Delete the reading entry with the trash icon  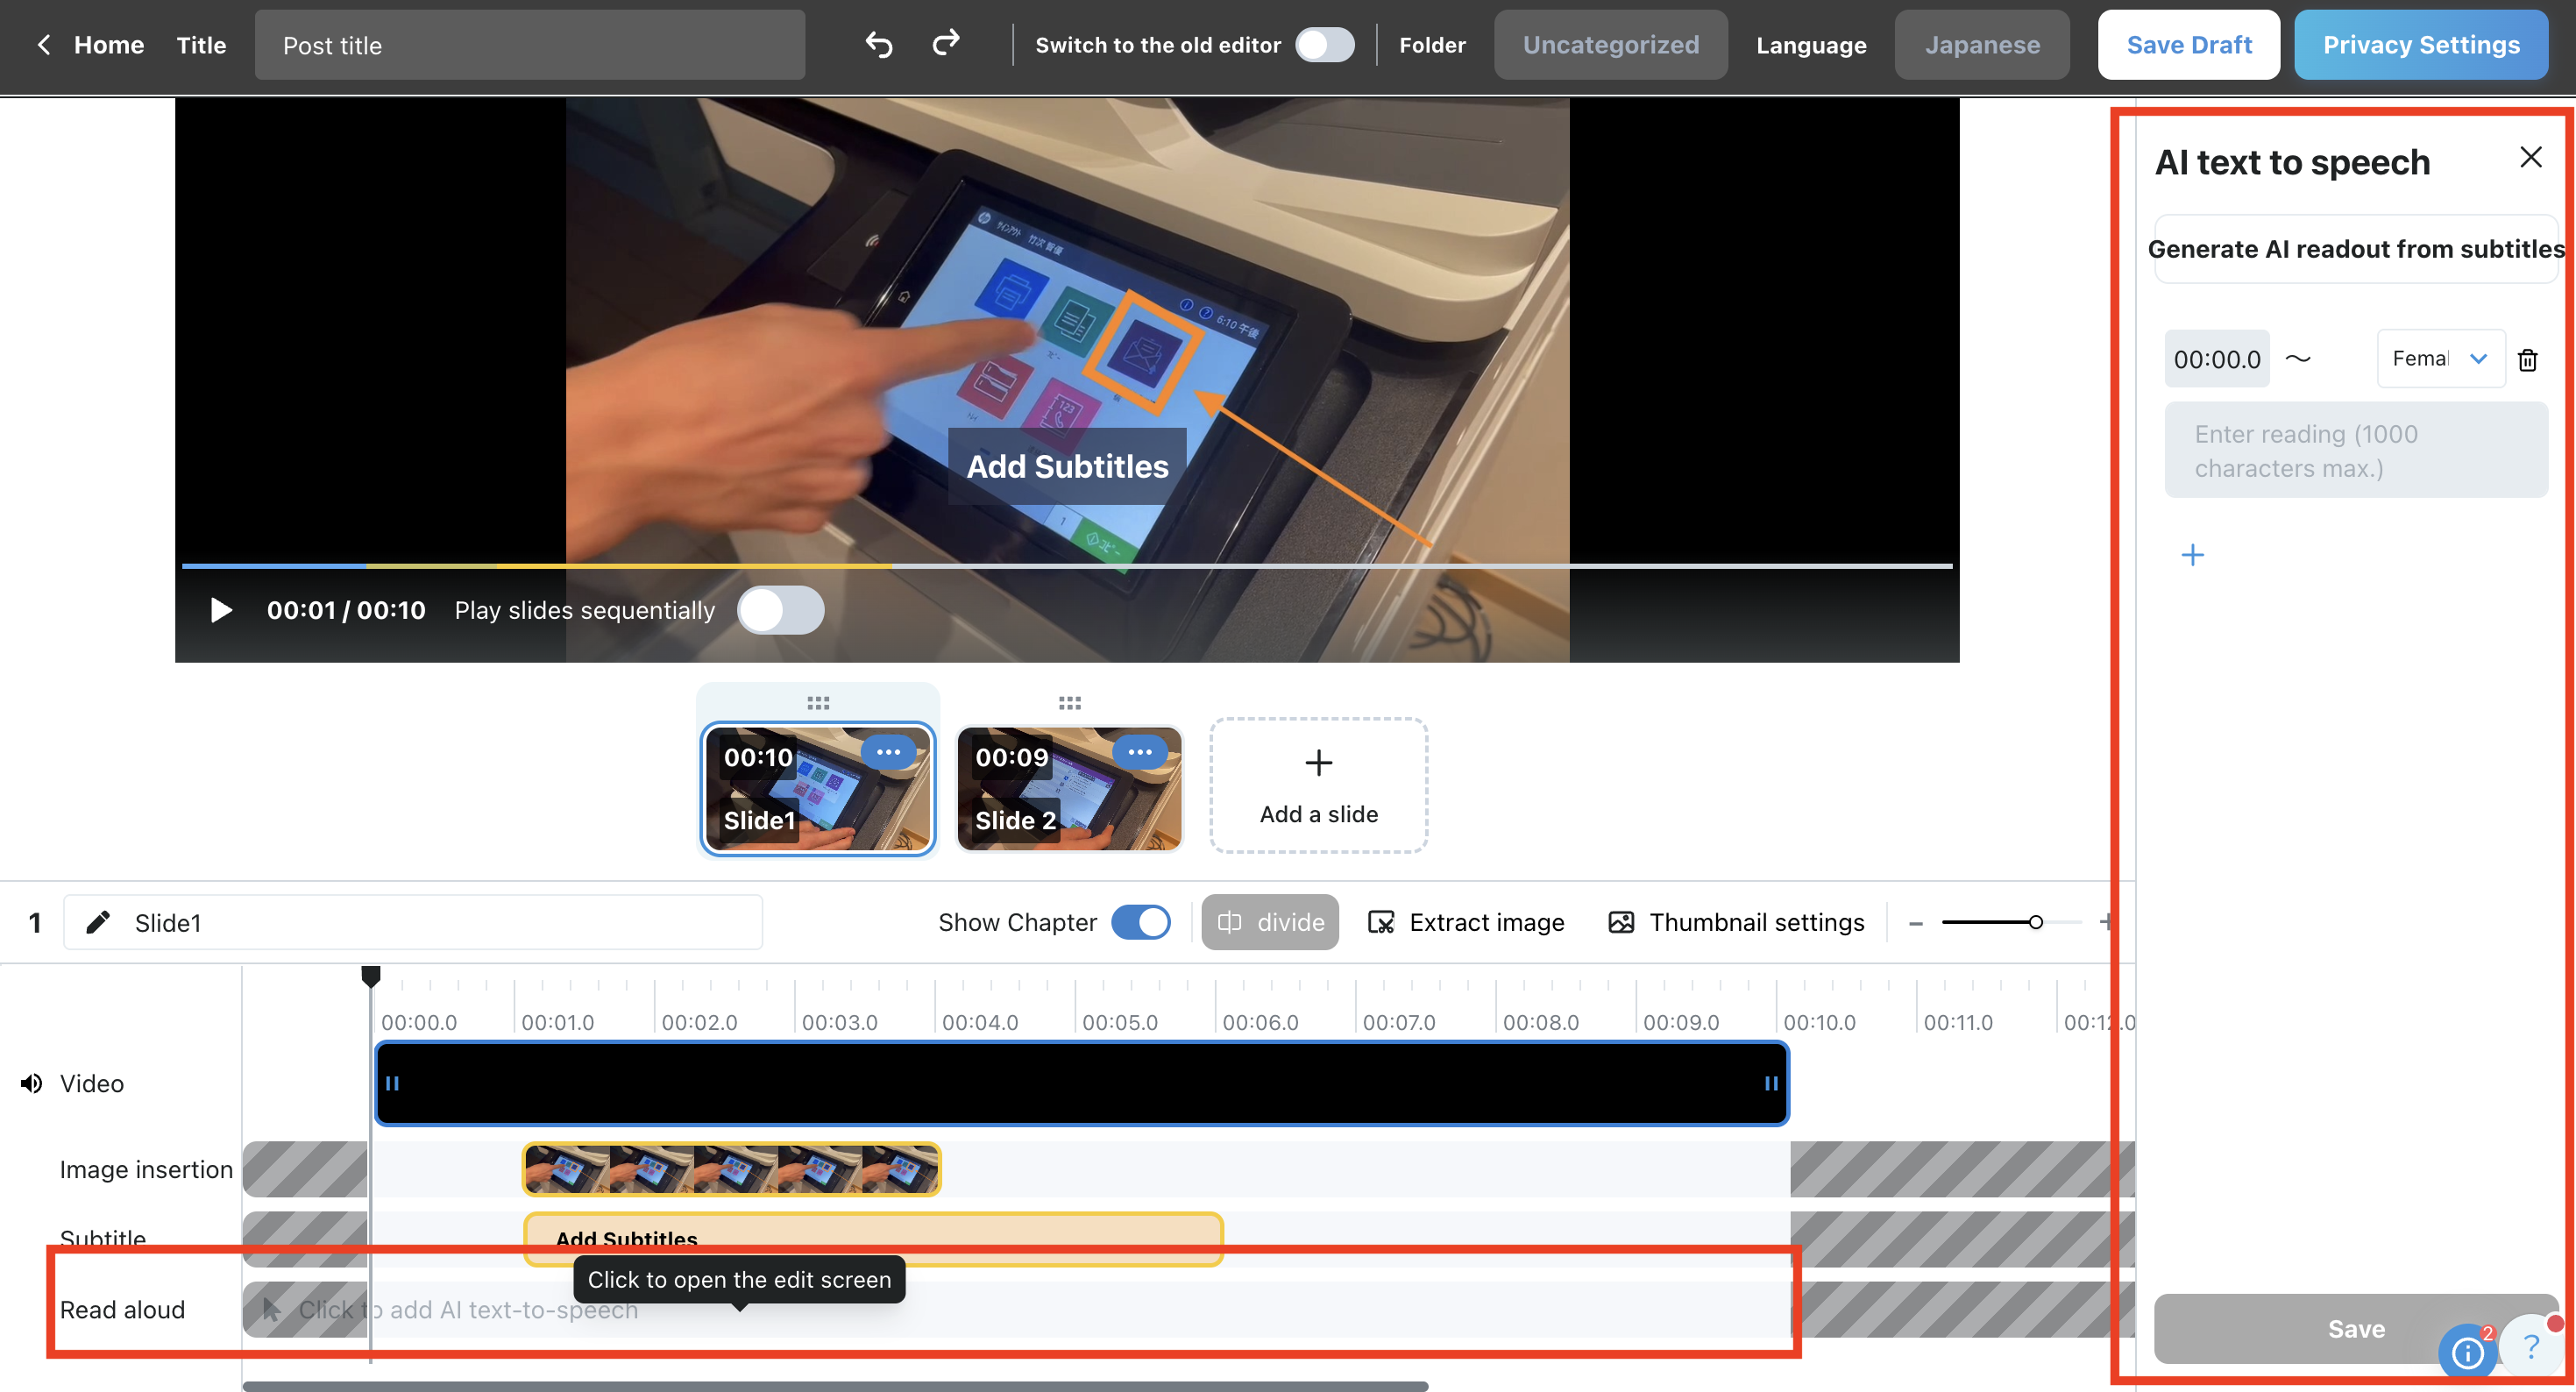pos(2527,360)
